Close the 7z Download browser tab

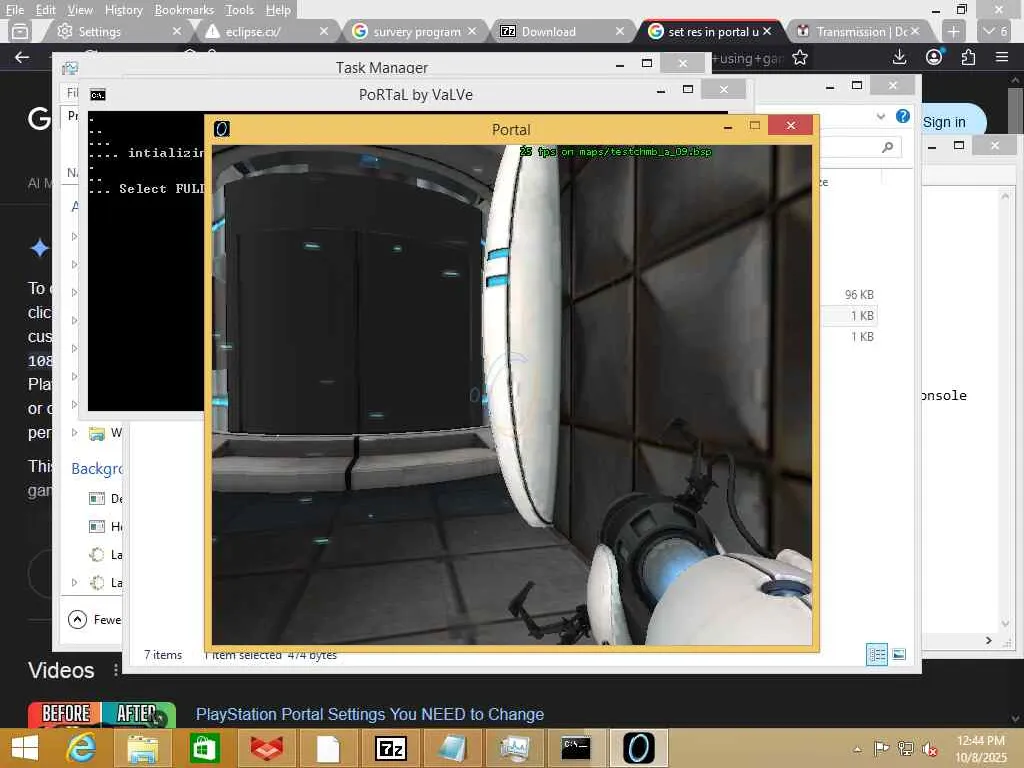(620, 31)
